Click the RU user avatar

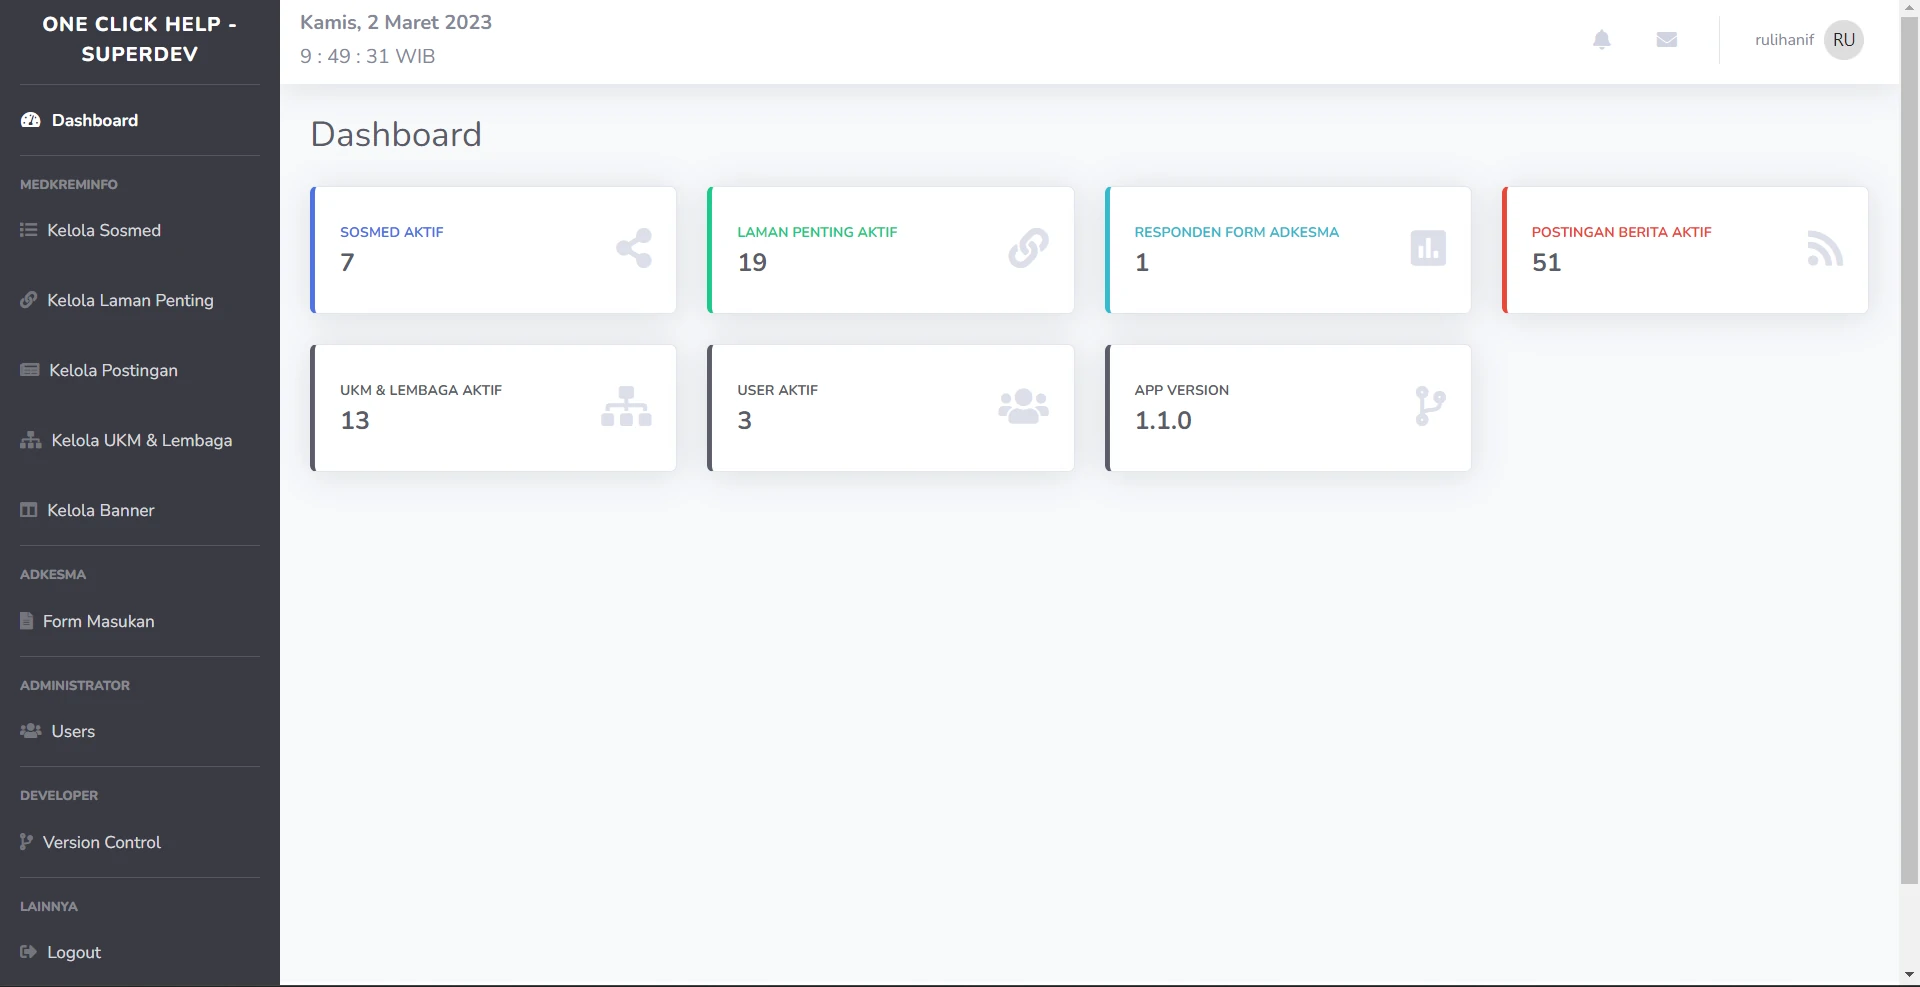pos(1843,40)
